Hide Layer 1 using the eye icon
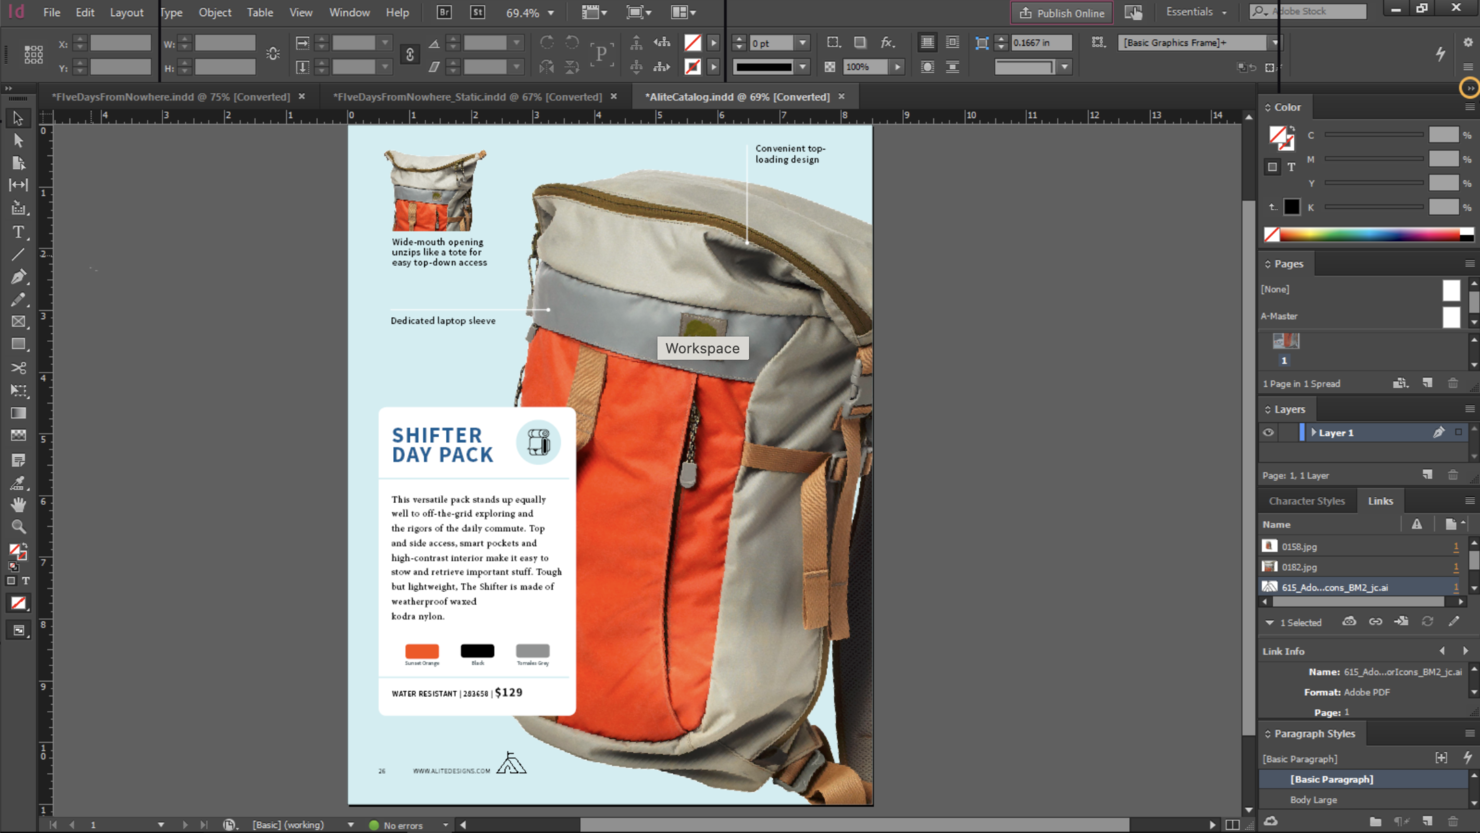 point(1267,431)
